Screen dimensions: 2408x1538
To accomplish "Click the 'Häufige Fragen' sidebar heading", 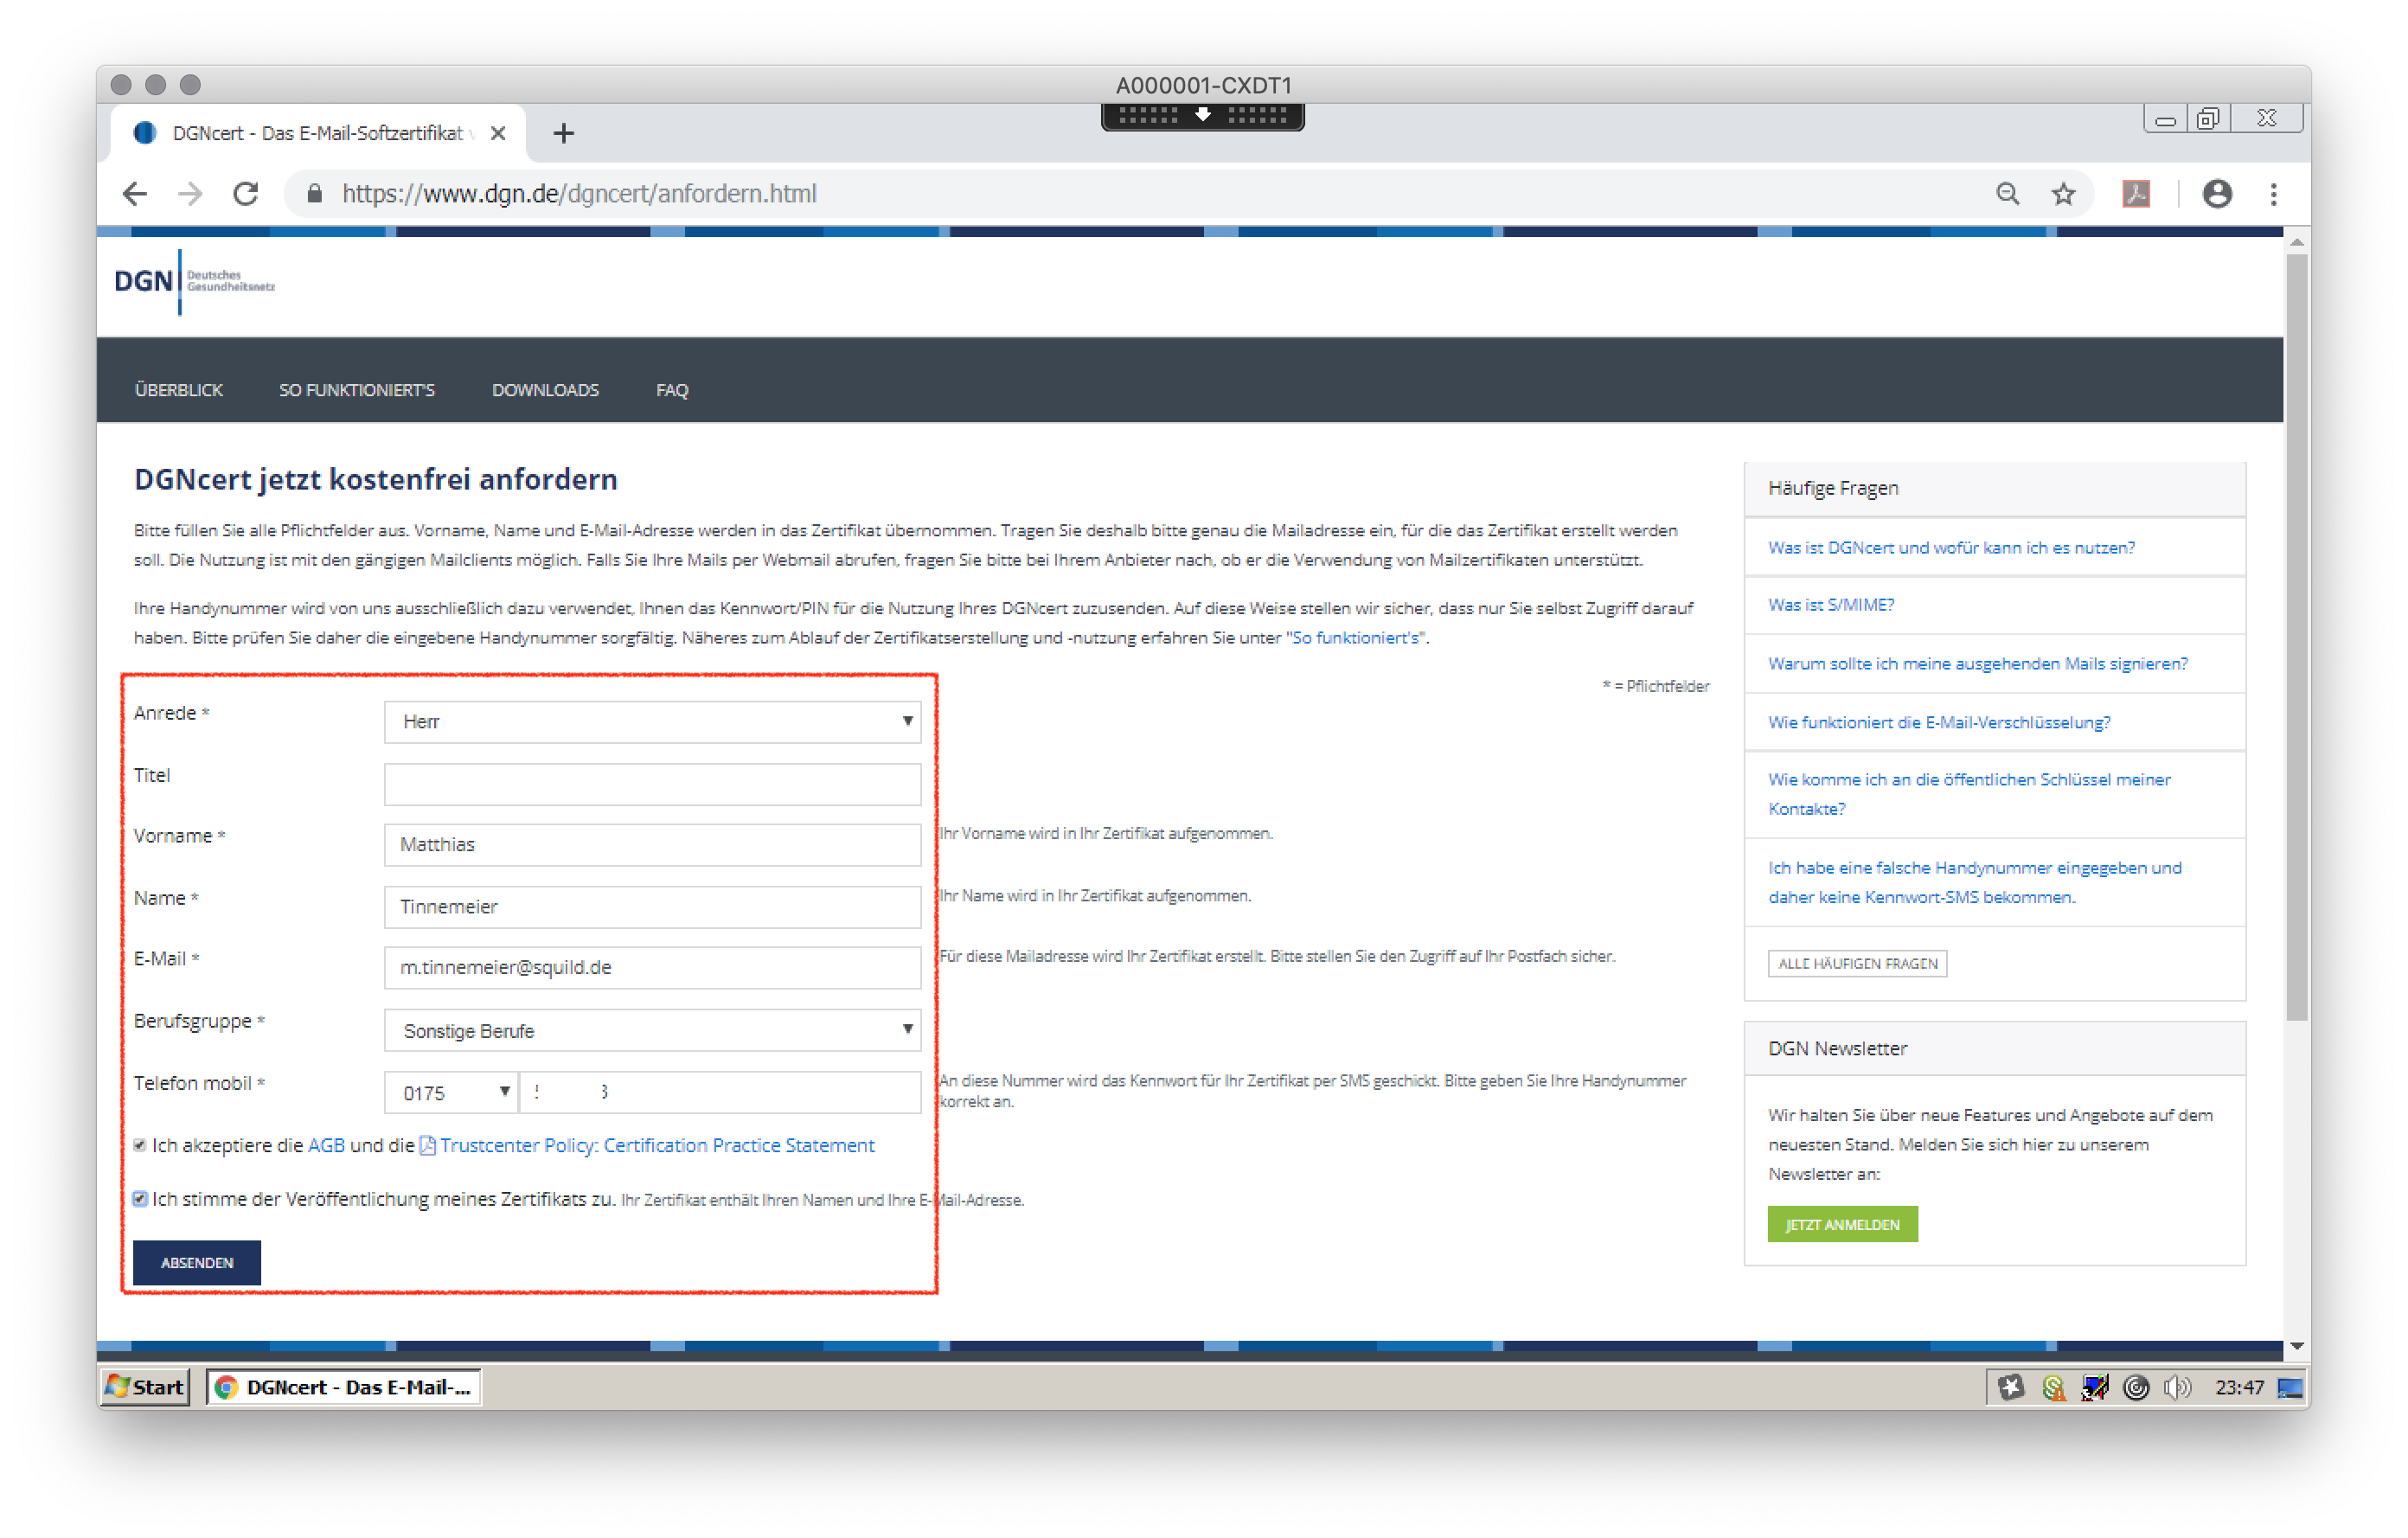I will [1833, 488].
